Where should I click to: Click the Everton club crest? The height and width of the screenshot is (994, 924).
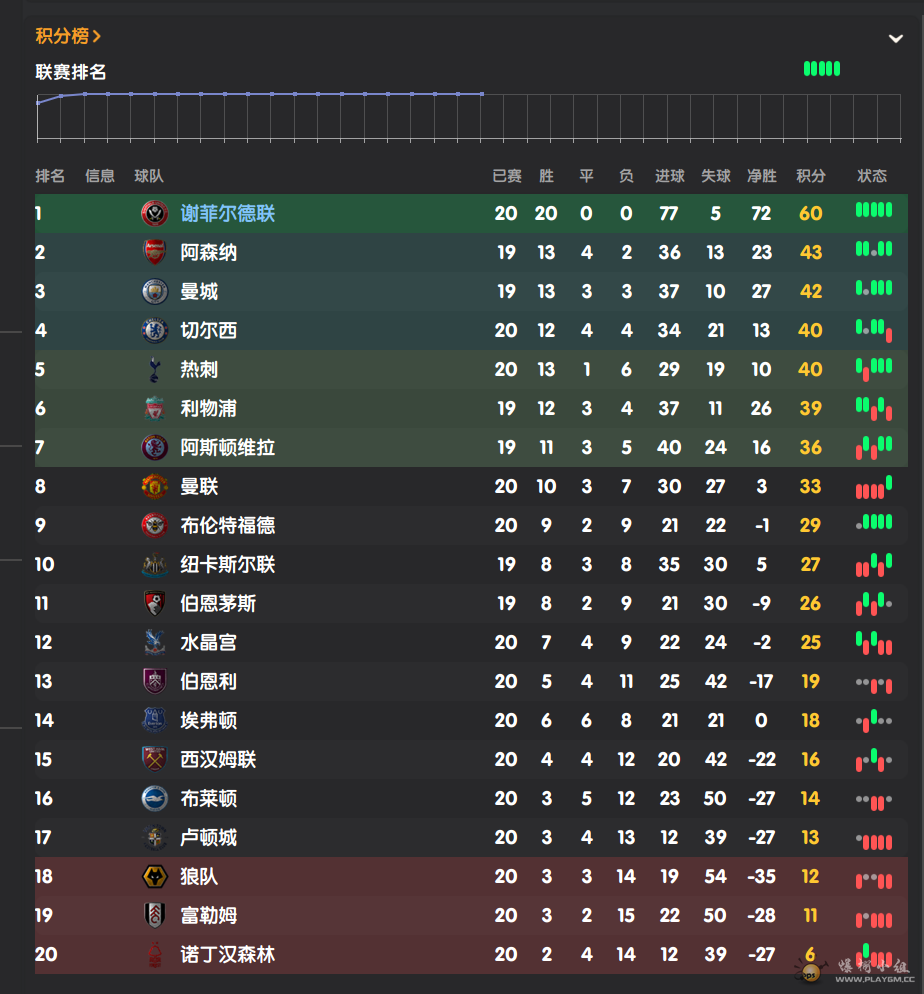pyautogui.click(x=155, y=720)
